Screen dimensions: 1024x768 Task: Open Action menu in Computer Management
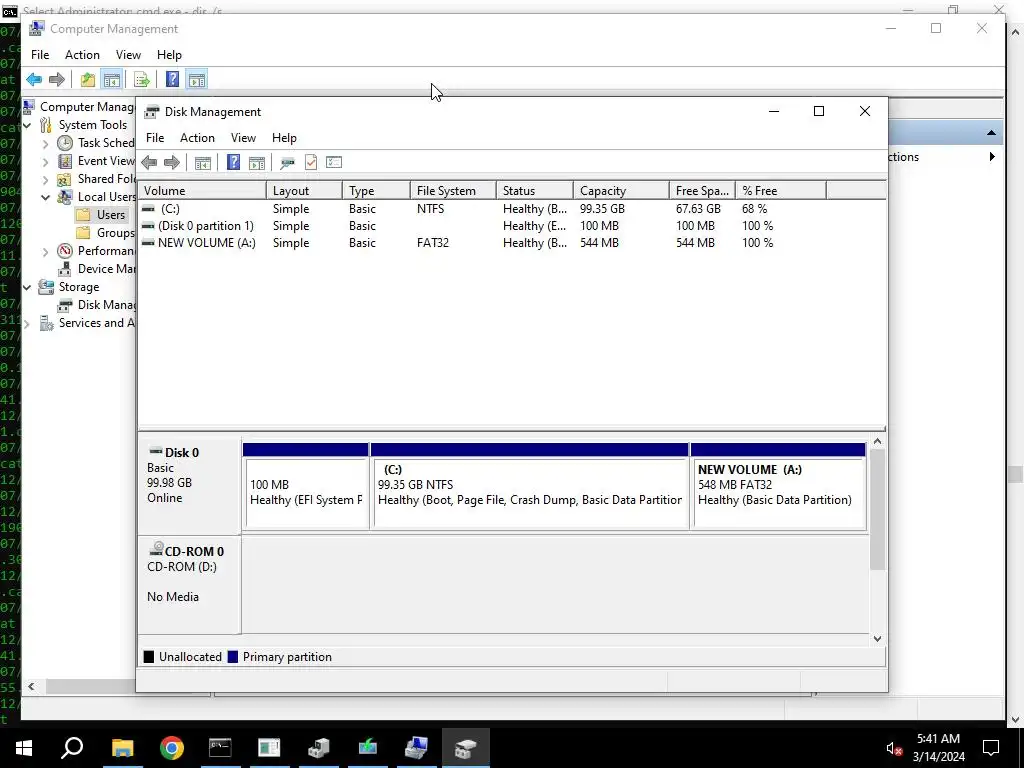82,55
